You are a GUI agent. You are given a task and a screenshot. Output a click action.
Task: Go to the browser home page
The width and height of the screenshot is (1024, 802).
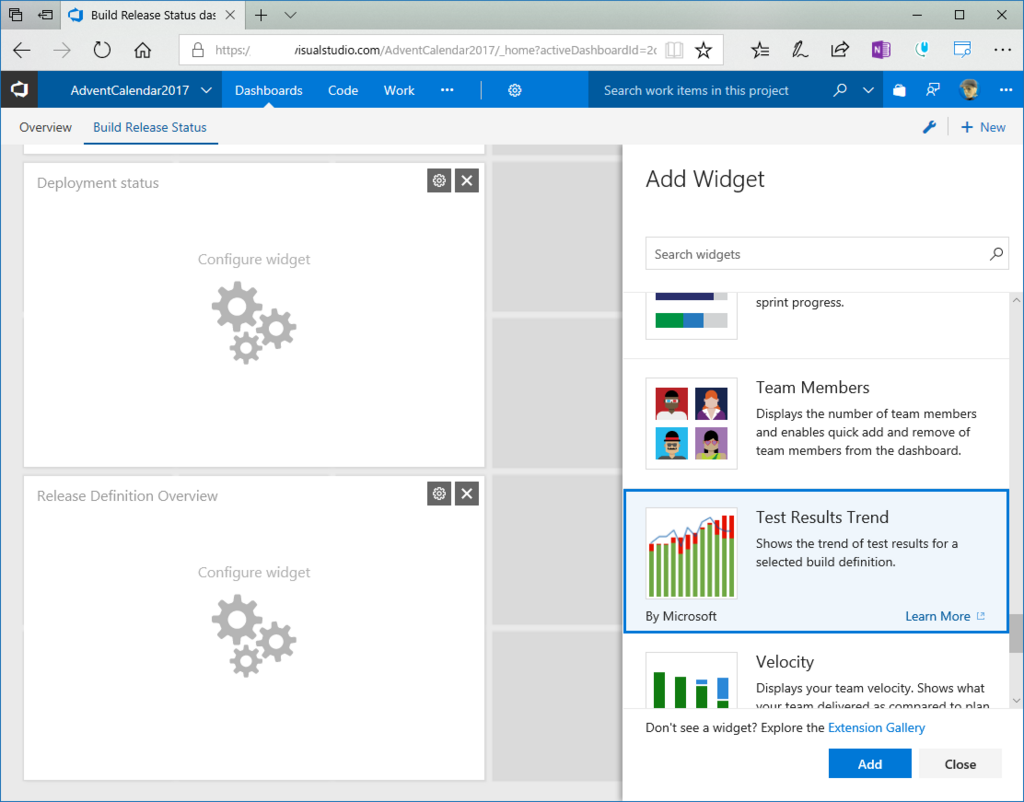(142, 50)
